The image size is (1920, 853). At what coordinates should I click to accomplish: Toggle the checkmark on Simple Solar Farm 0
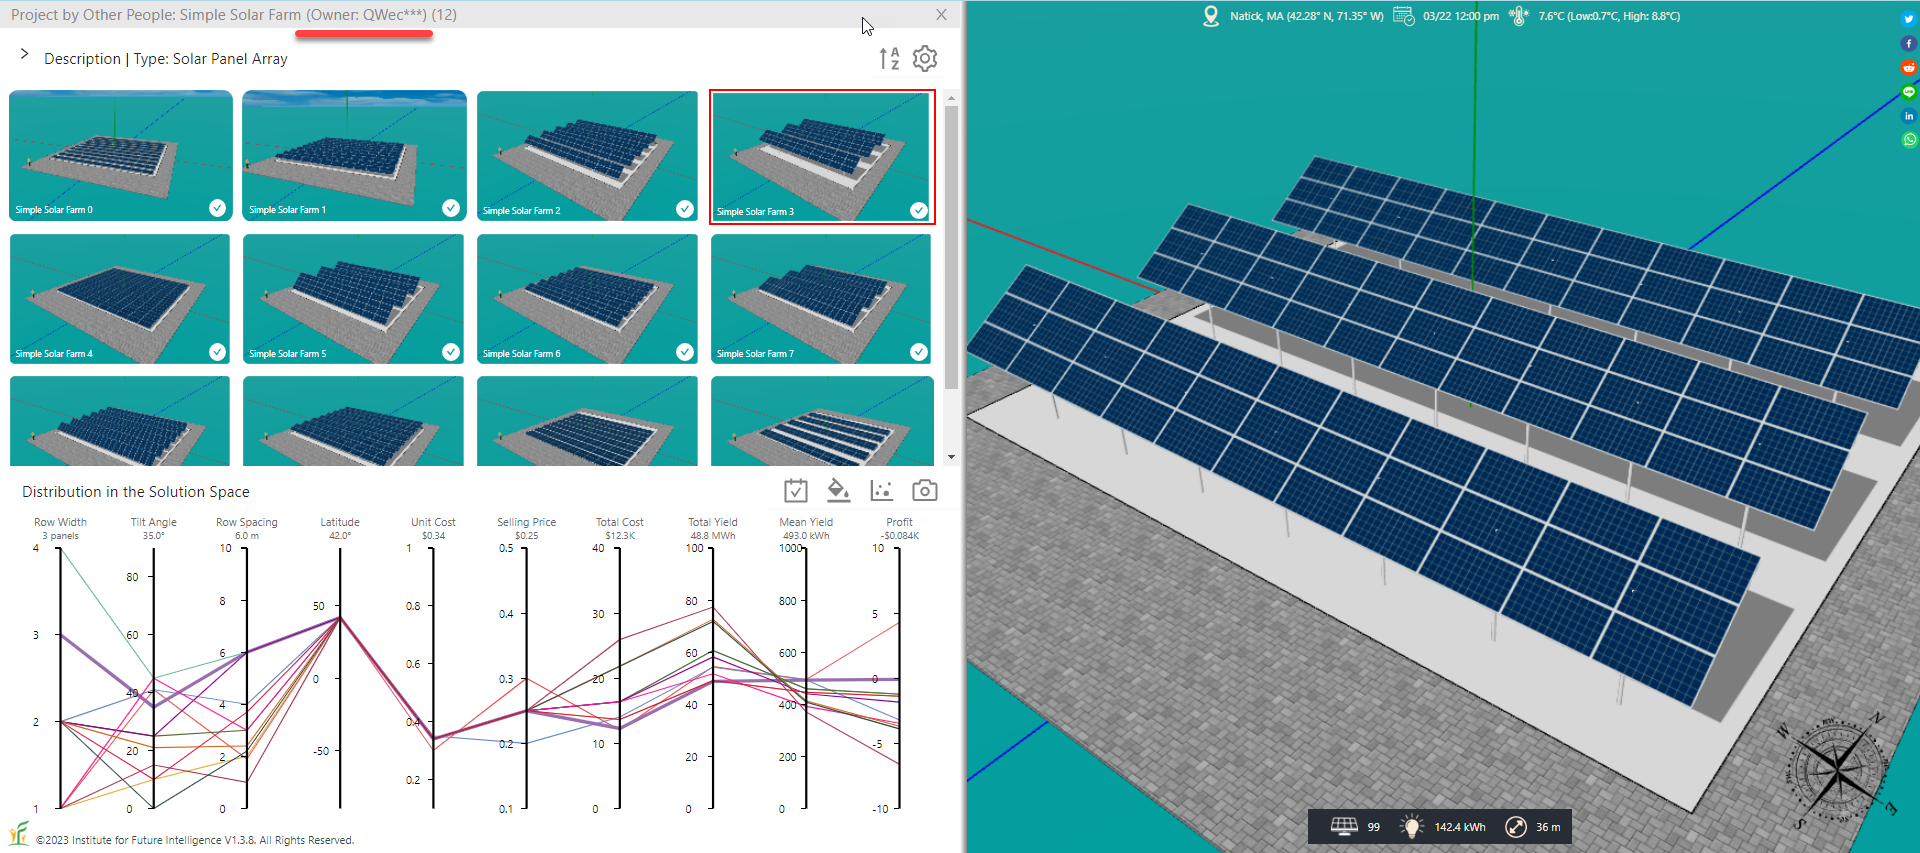pos(217,208)
